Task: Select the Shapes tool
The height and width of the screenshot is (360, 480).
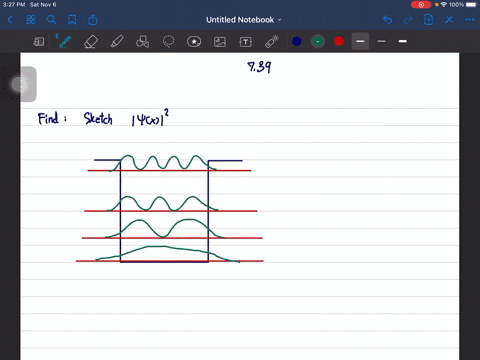Action: click(142, 42)
